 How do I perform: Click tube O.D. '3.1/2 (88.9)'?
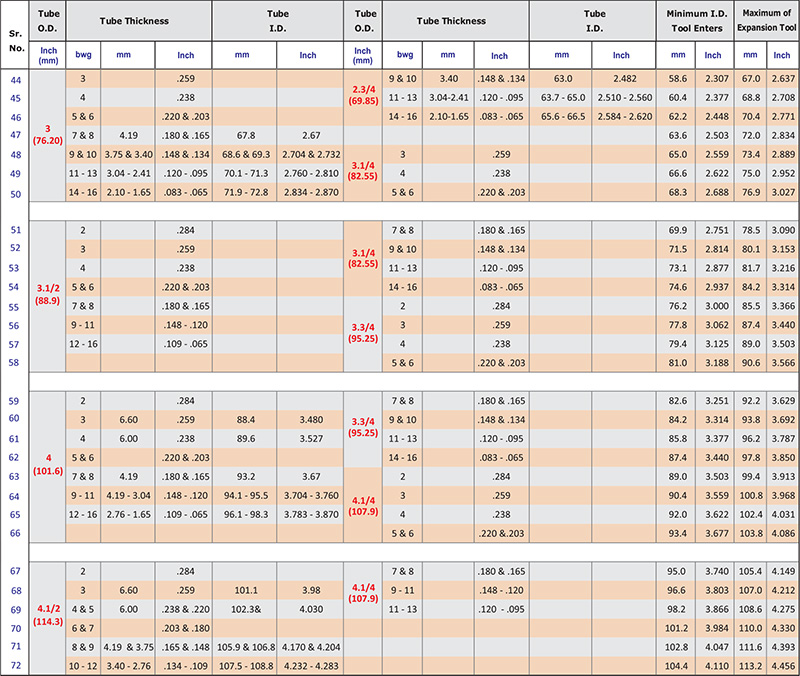[48, 294]
